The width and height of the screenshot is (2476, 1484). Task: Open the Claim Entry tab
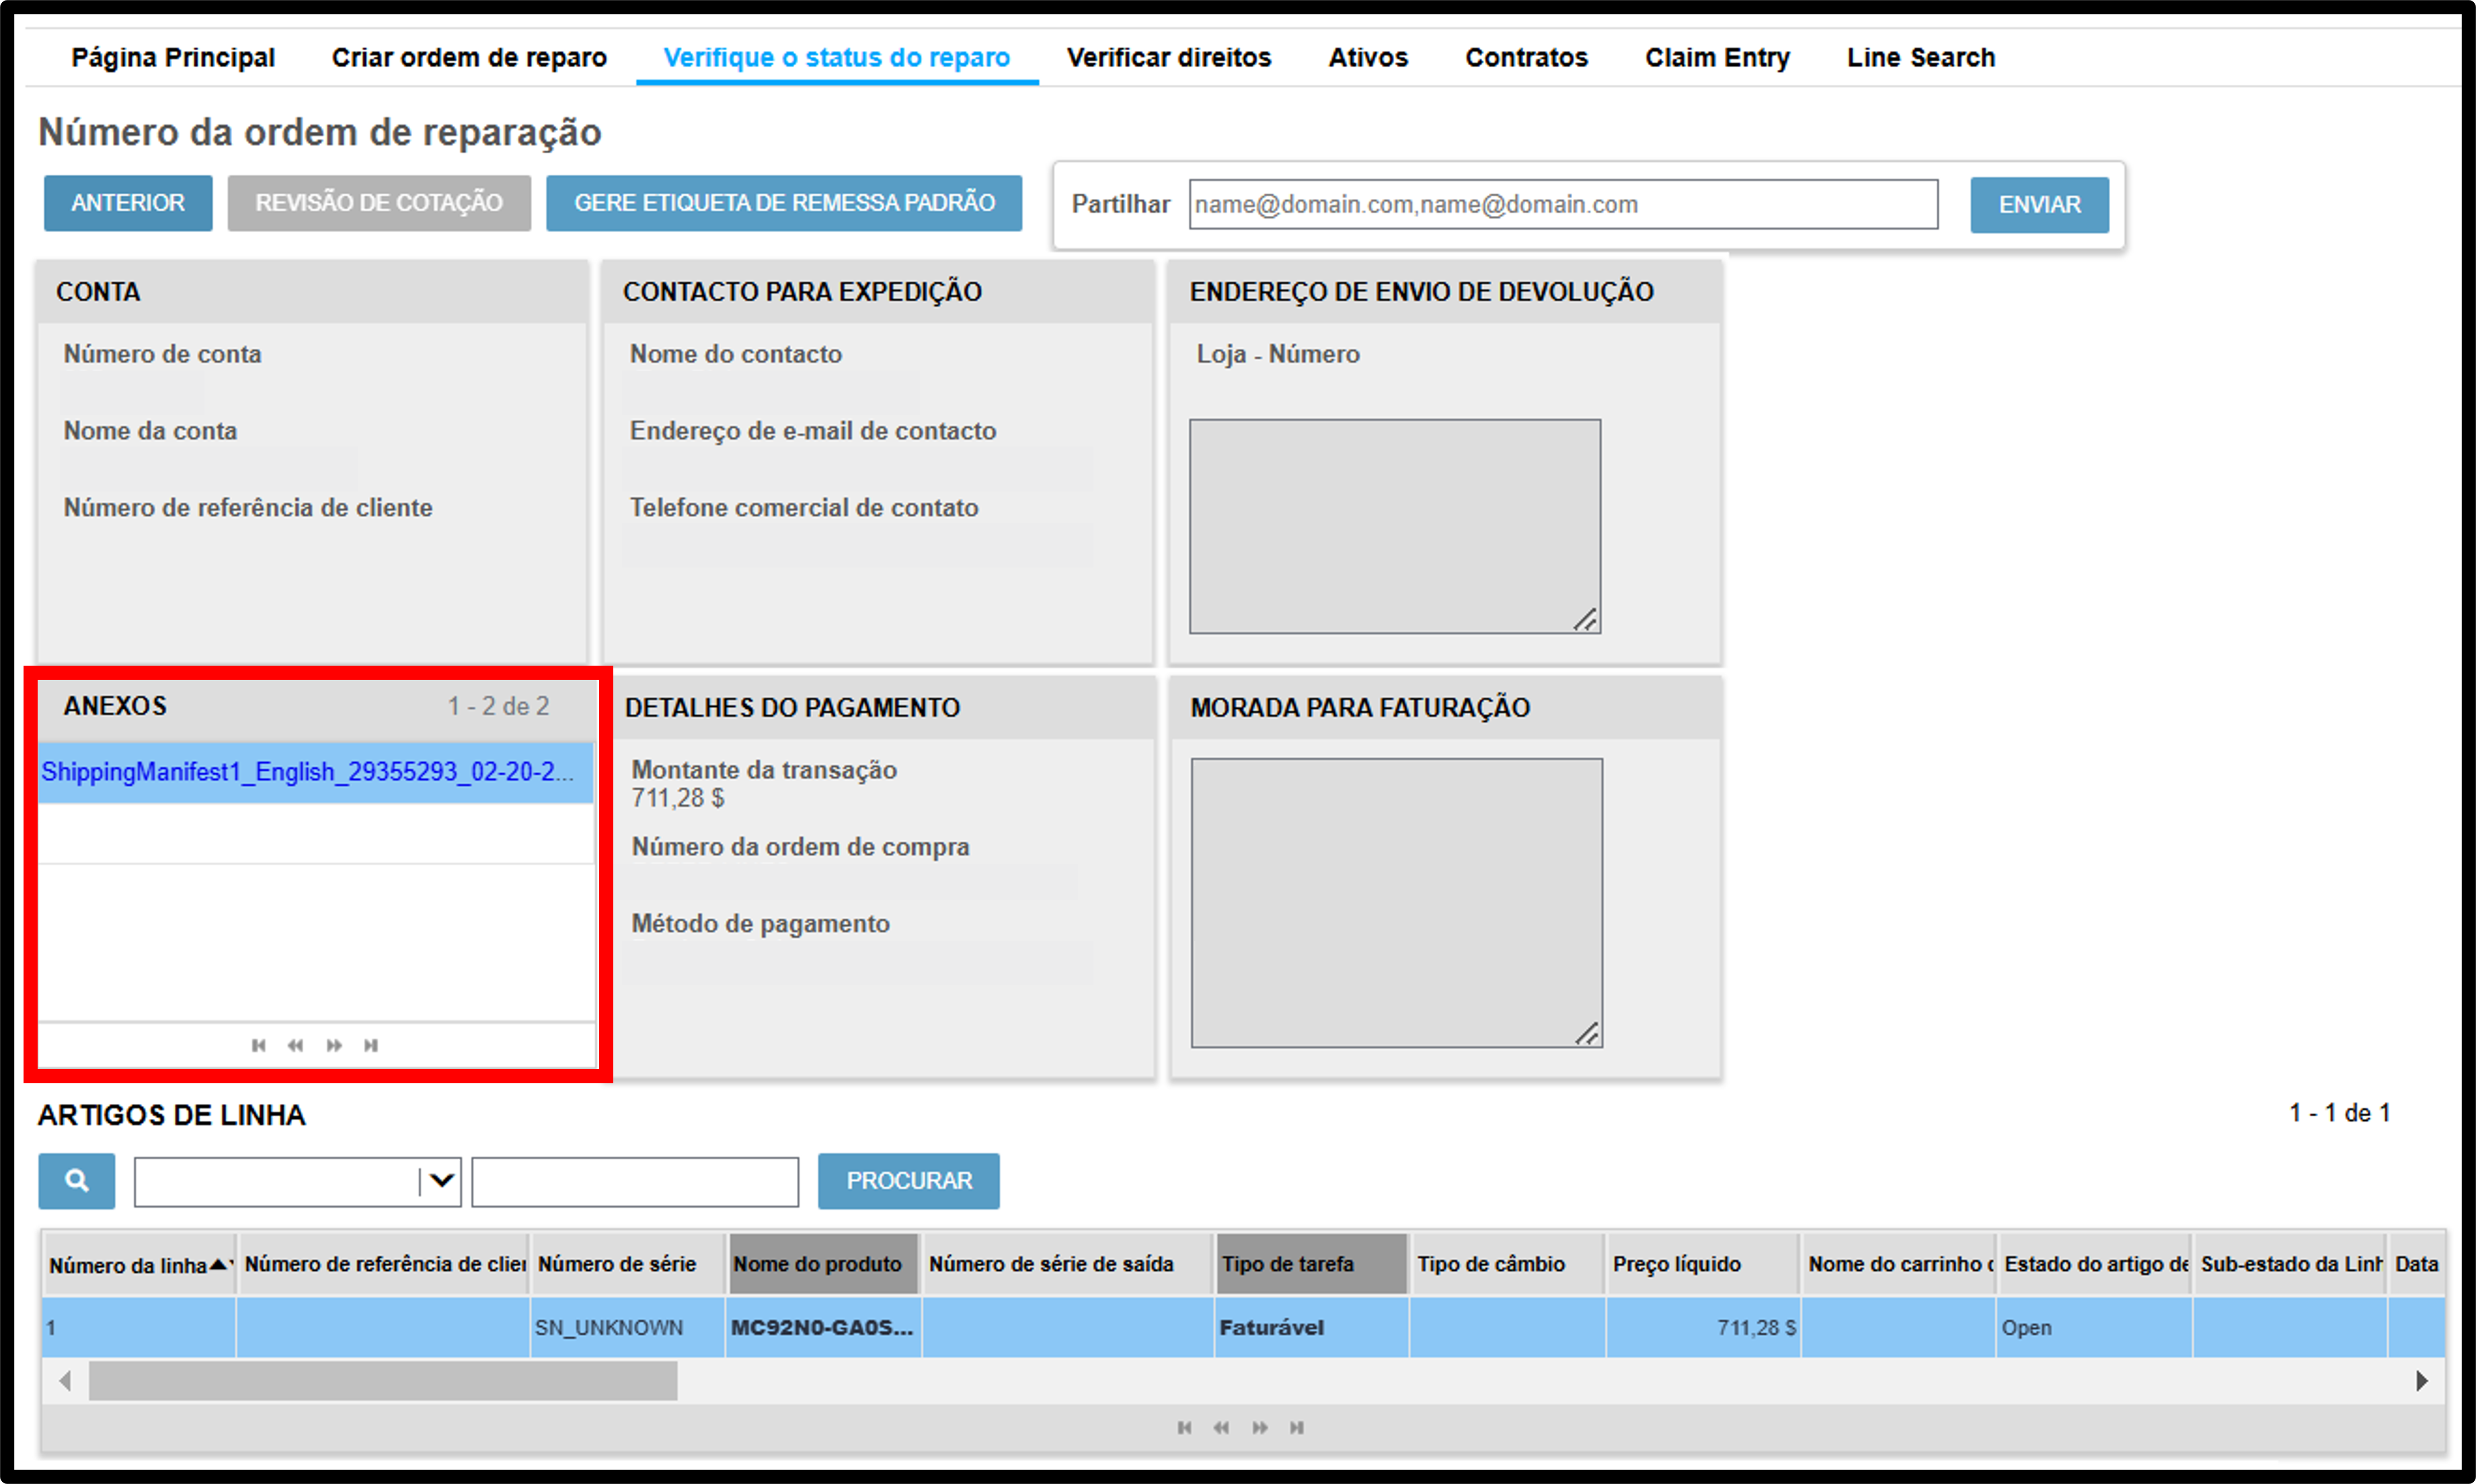[1717, 58]
